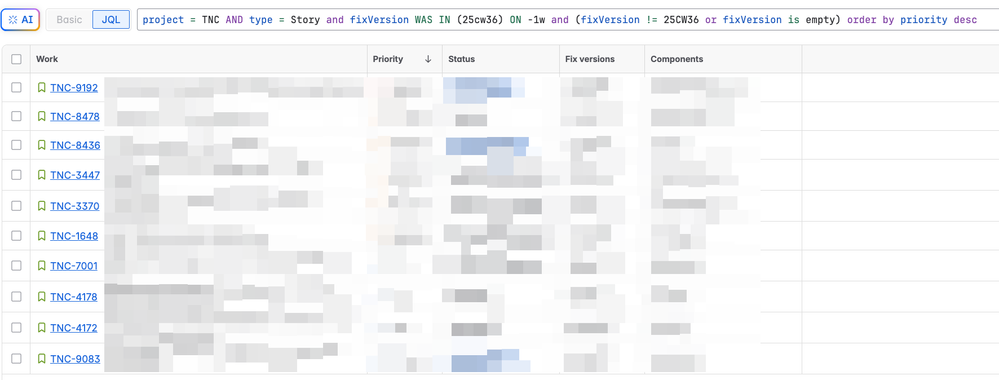The width and height of the screenshot is (999, 380).
Task: Select the checkbox for TNC-4172
Action: (17, 328)
